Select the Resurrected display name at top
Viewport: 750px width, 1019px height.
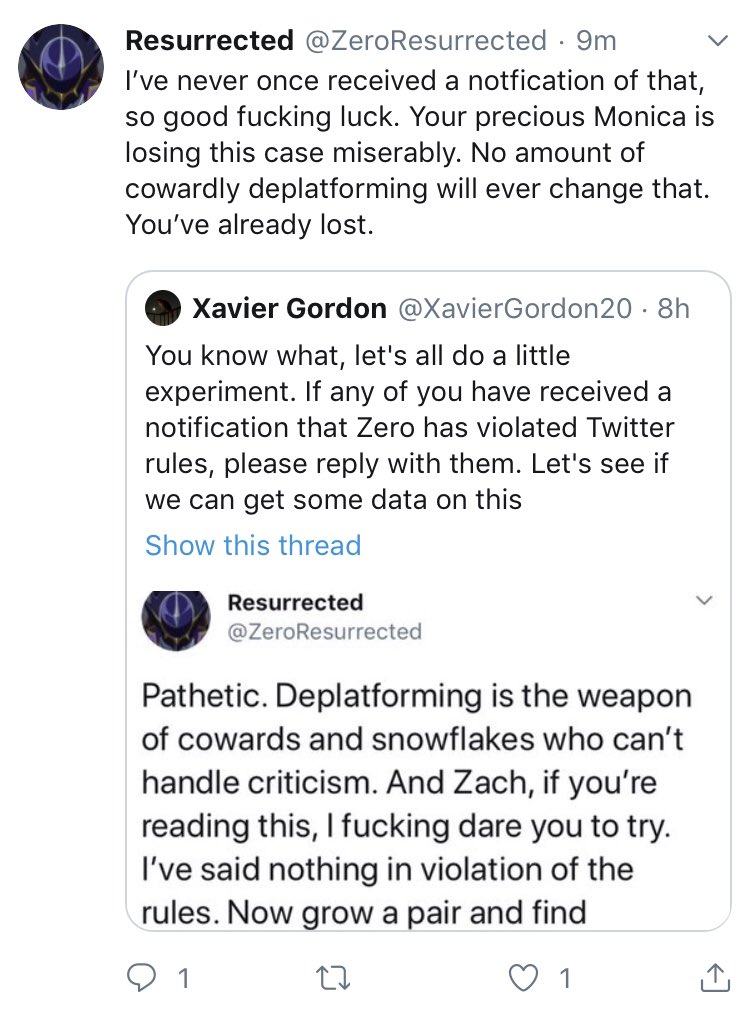pyautogui.click(x=209, y=40)
